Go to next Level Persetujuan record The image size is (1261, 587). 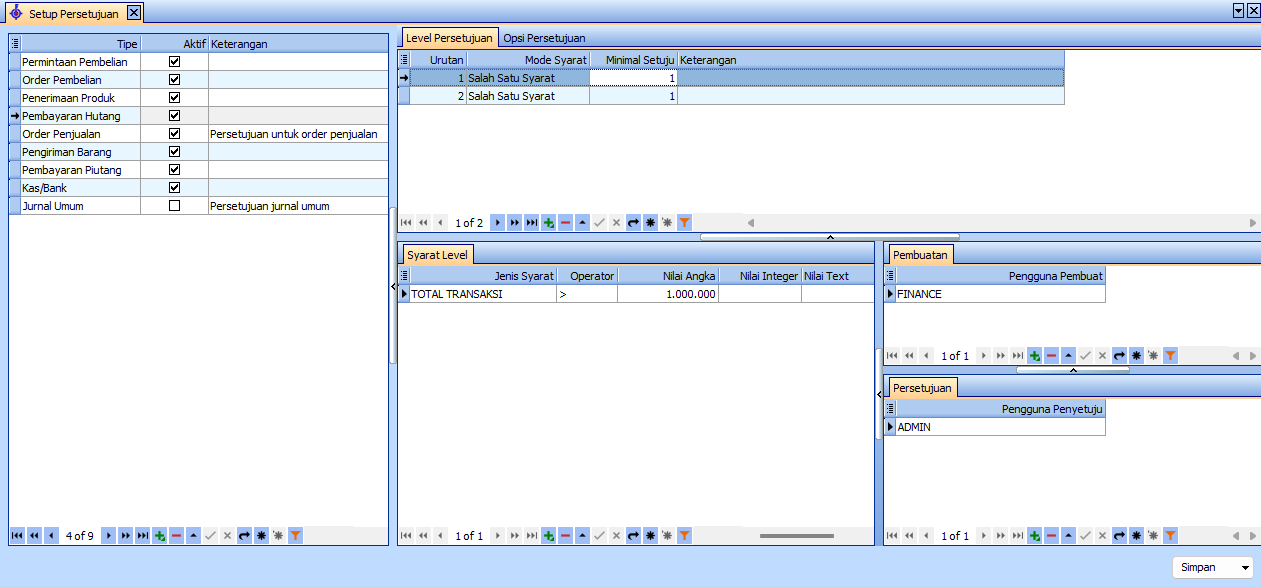tap(498, 223)
